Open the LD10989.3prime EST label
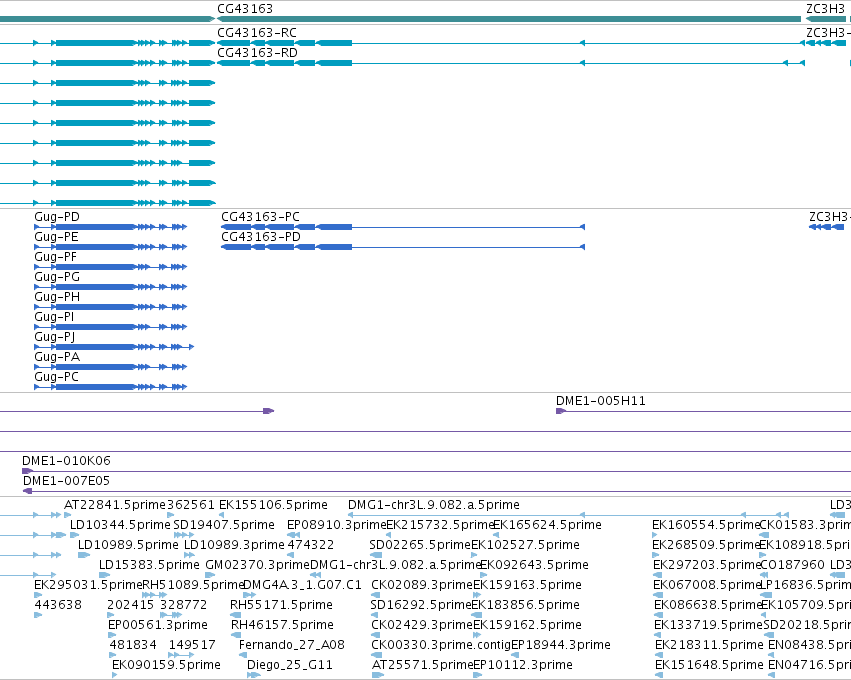The width and height of the screenshot is (851, 680). 234,545
